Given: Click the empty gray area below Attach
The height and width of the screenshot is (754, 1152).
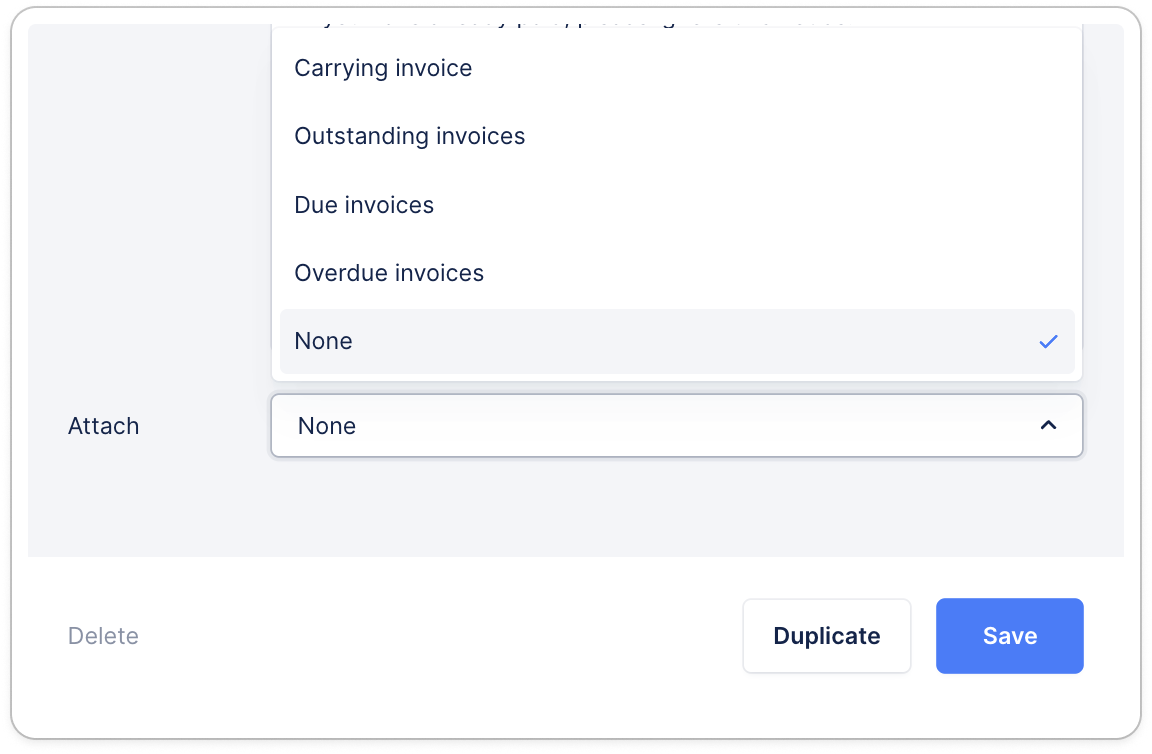Looking at the screenshot, I should tap(576, 507).
